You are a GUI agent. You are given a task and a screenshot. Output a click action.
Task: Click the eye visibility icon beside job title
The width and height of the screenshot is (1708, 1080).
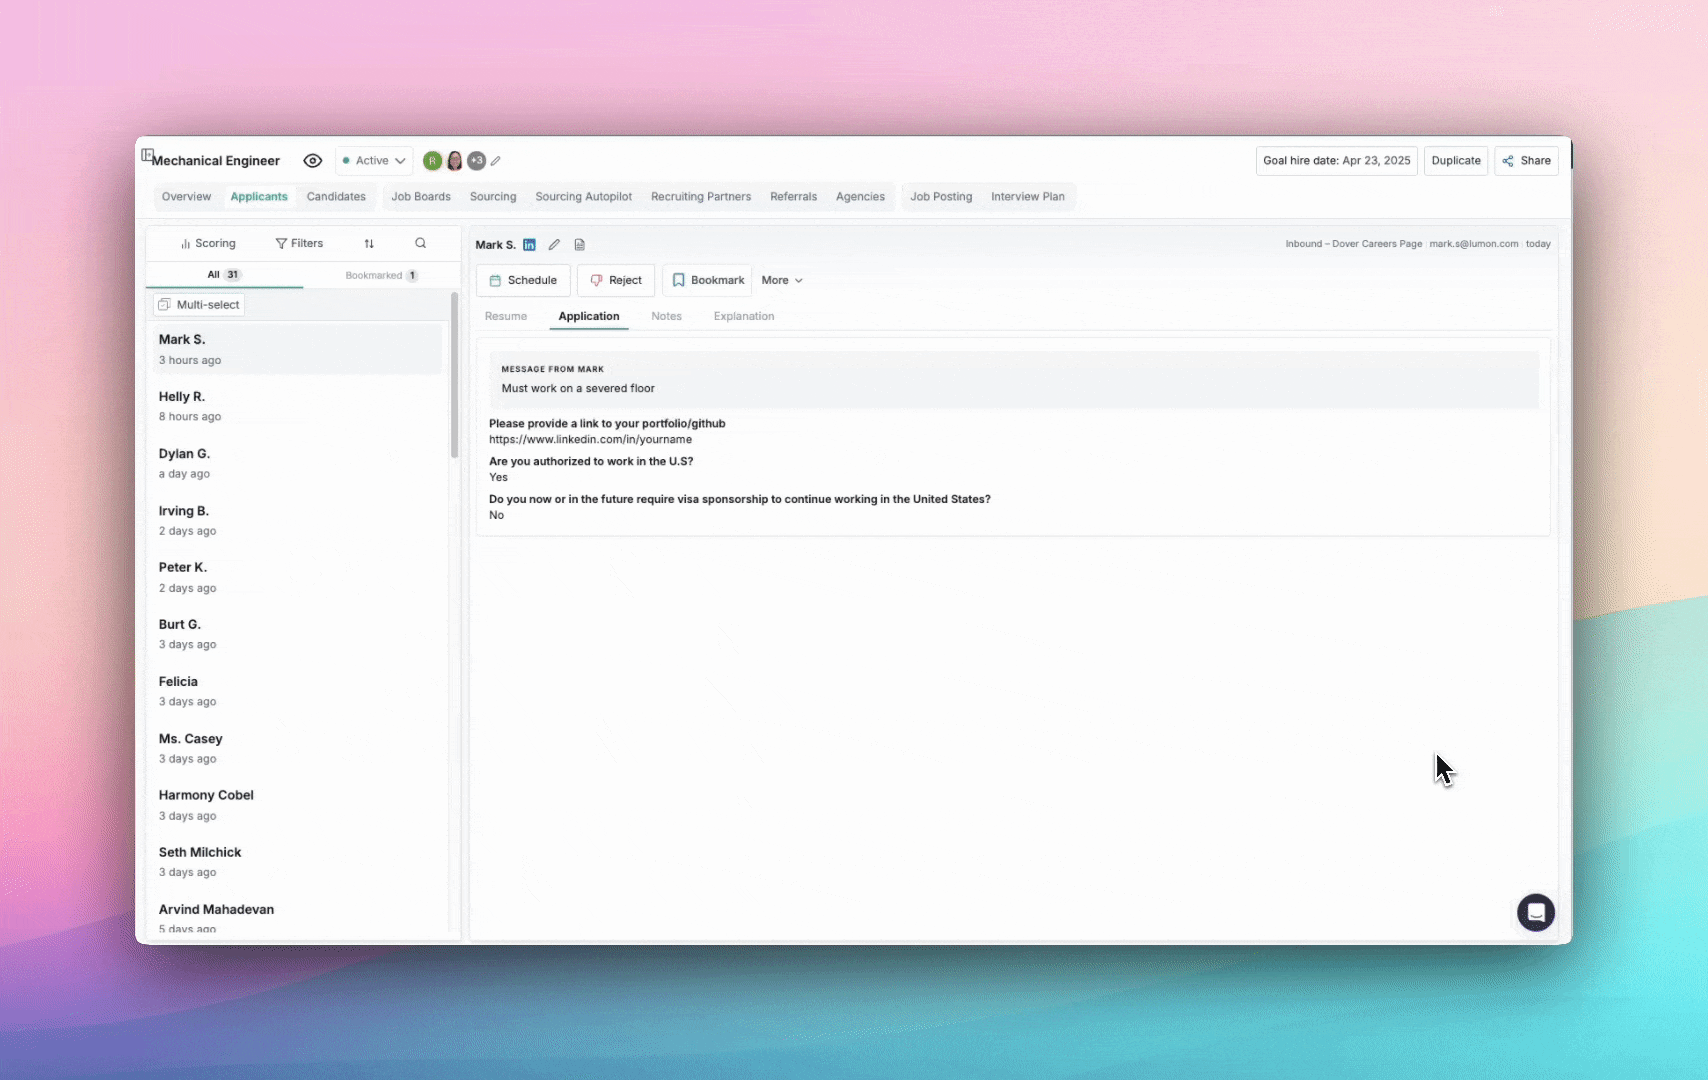(x=313, y=161)
